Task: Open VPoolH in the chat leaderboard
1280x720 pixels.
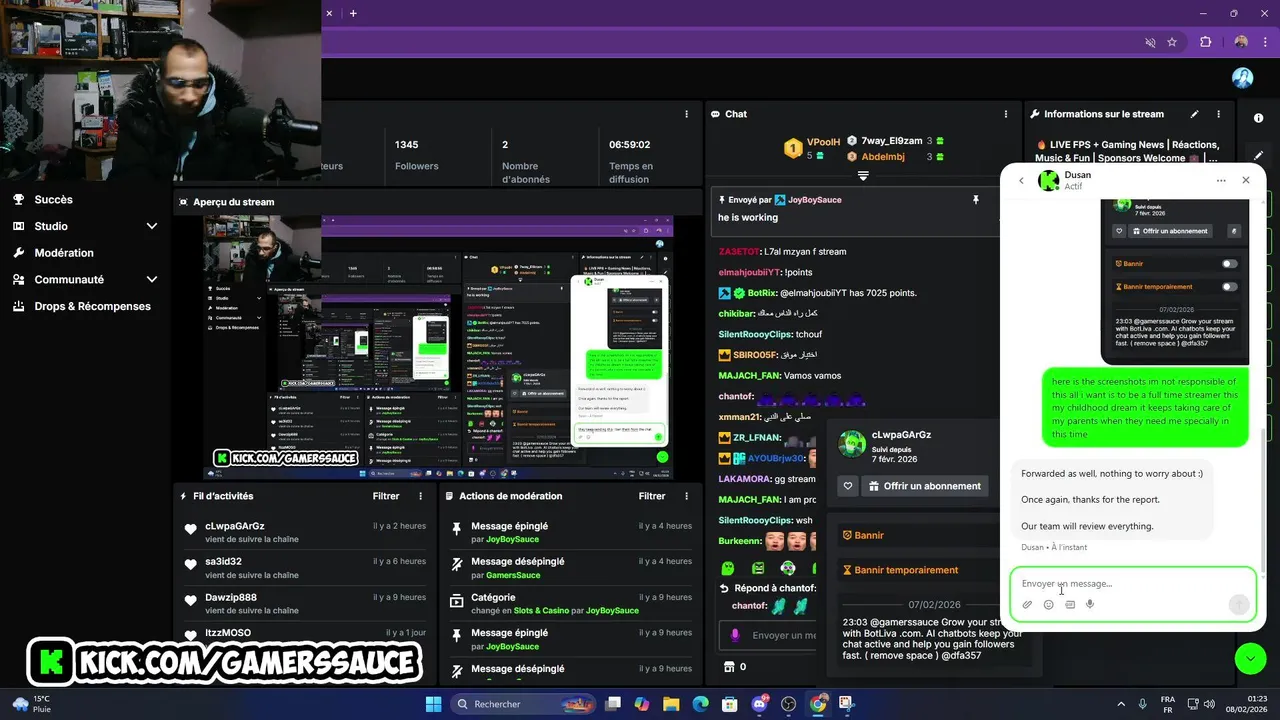Action: (x=823, y=142)
